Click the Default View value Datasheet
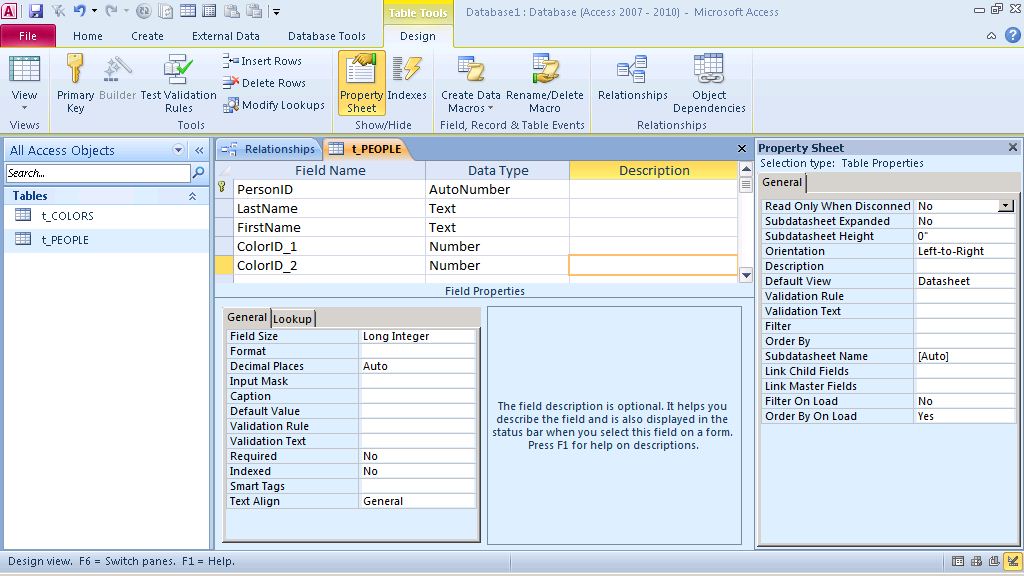The height and width of the screenshot is (576, 1024). click(x=965, y=281)
